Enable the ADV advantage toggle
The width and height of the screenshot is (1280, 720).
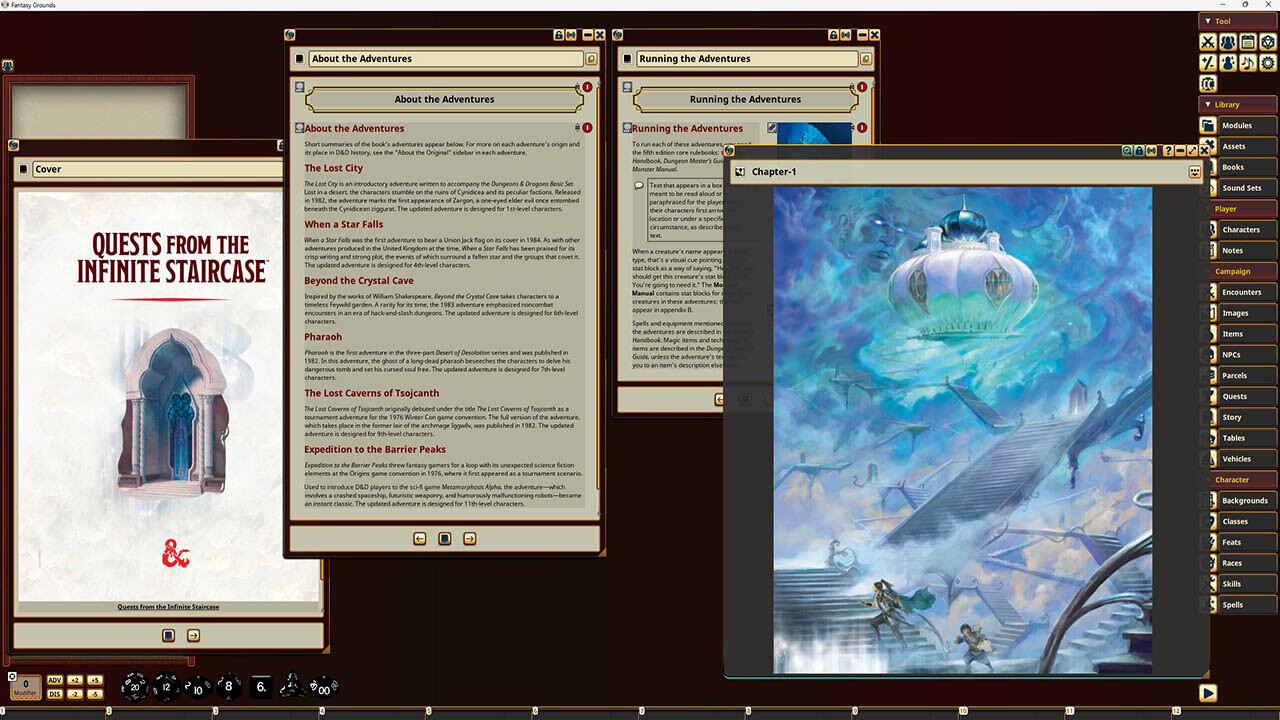pyautogui.click(x=55, y=680)
